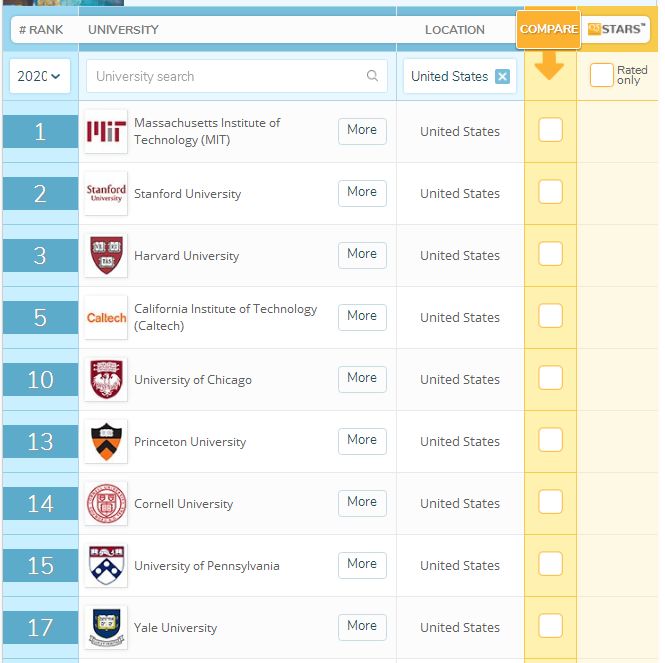Click the MIT logo icon

[106, 131]
